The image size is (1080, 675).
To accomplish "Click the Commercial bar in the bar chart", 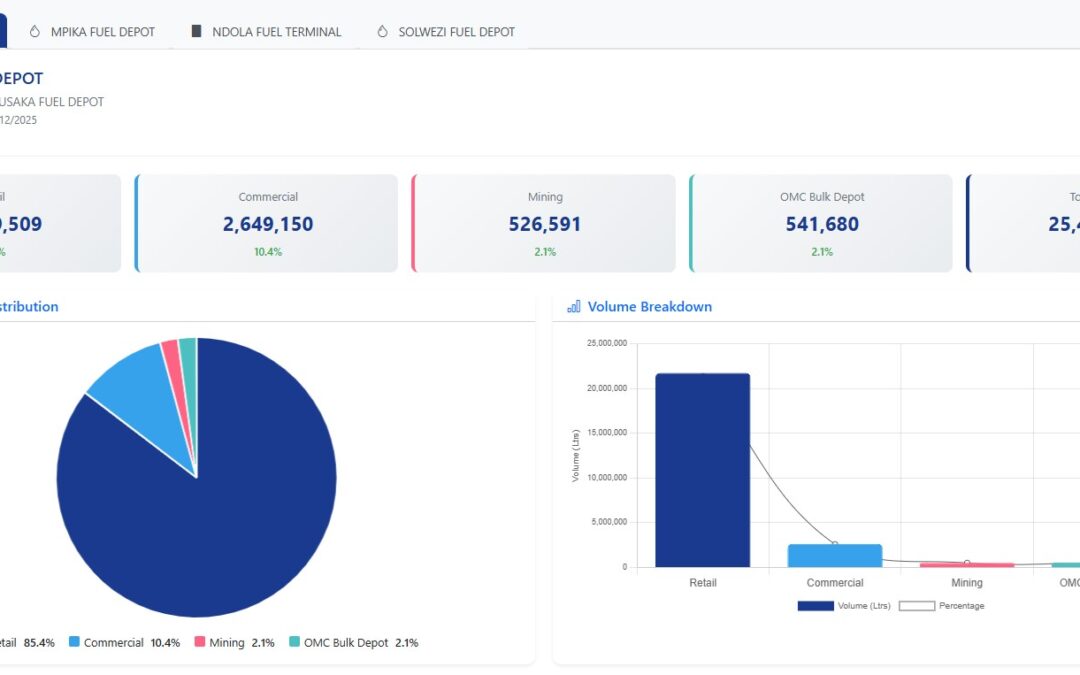I will pyautogui.click(x=835, y=556).
